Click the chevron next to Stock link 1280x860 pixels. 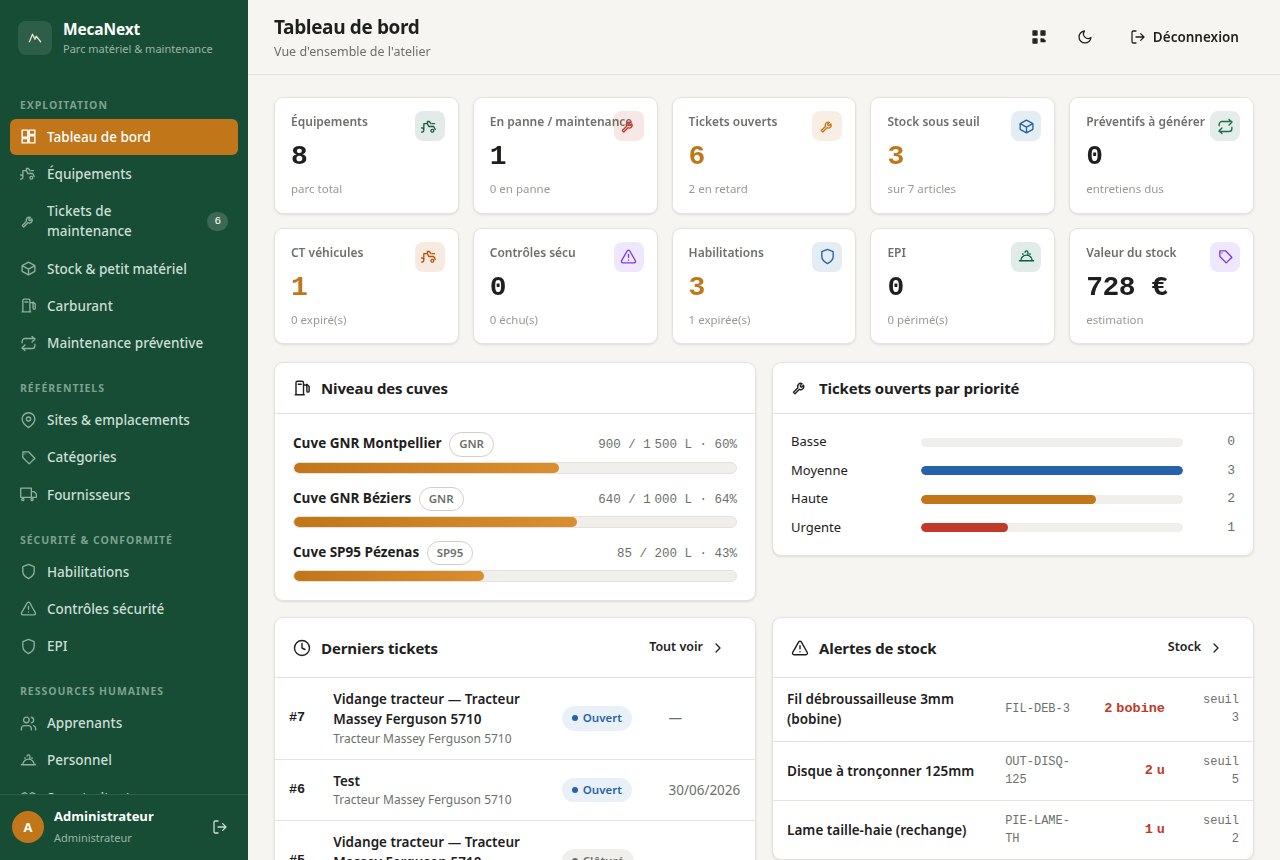(1216, 648)
